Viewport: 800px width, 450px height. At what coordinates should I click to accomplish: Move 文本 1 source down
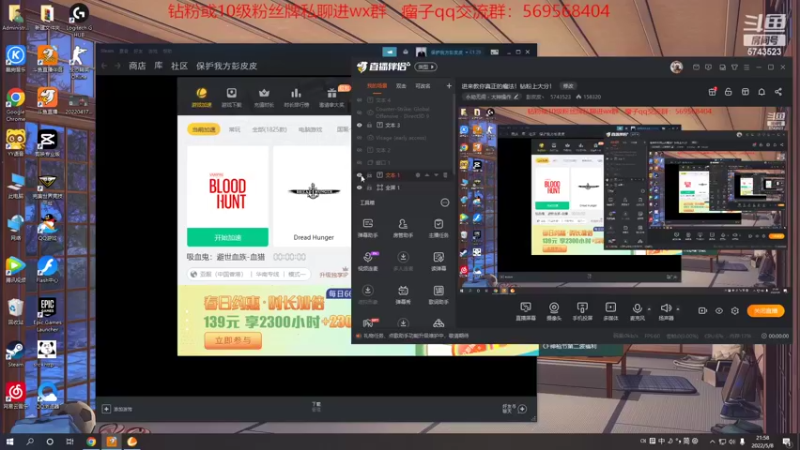[x=436, y=175]
